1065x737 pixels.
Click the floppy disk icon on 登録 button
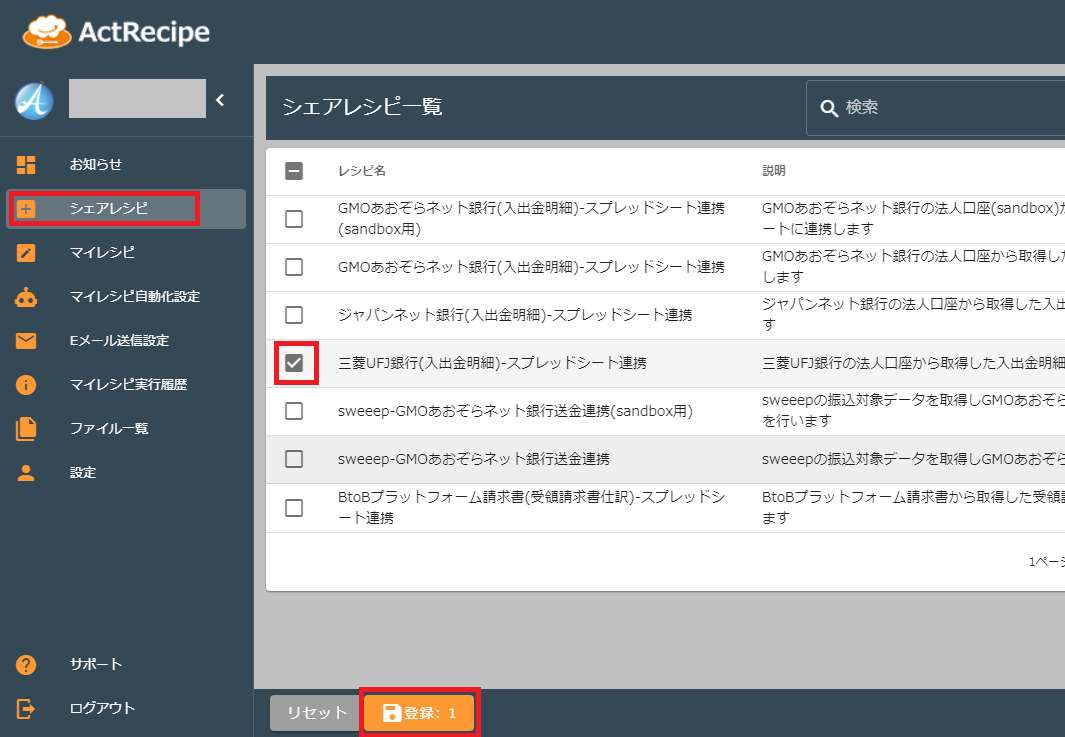[392, 713]
